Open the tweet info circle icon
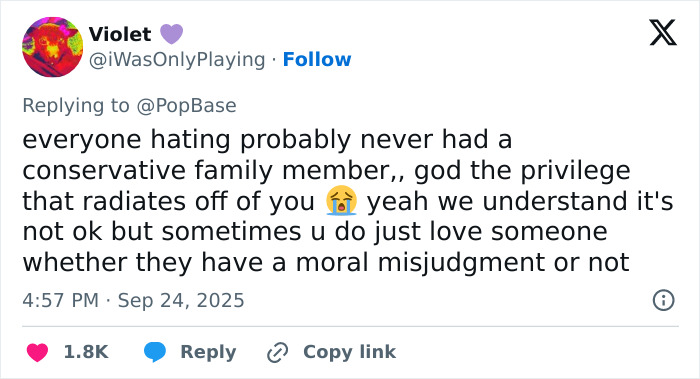Viewport: 700px width, 379px height. coord(663,300)
